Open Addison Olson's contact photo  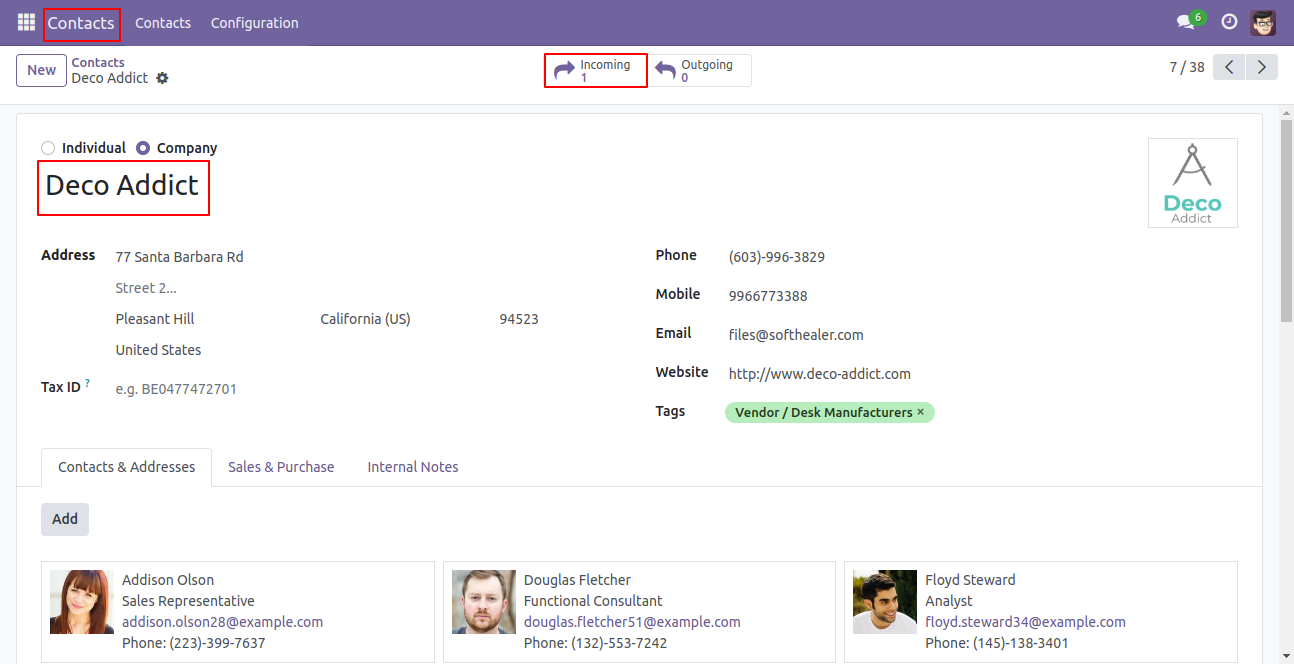(82, 602)
